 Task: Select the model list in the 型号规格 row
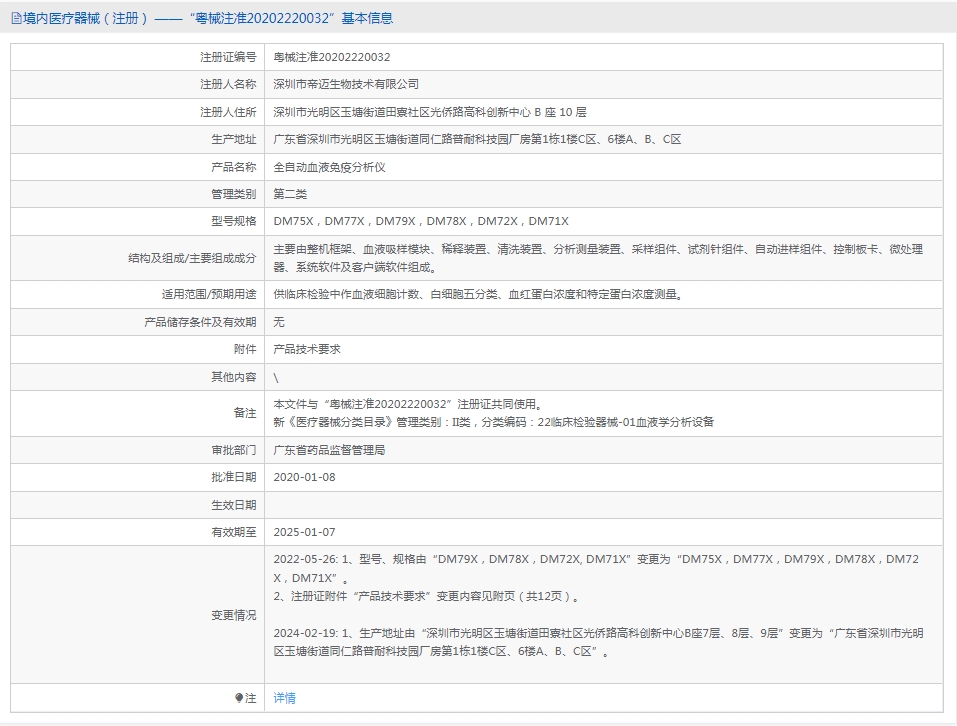[421, 221]
